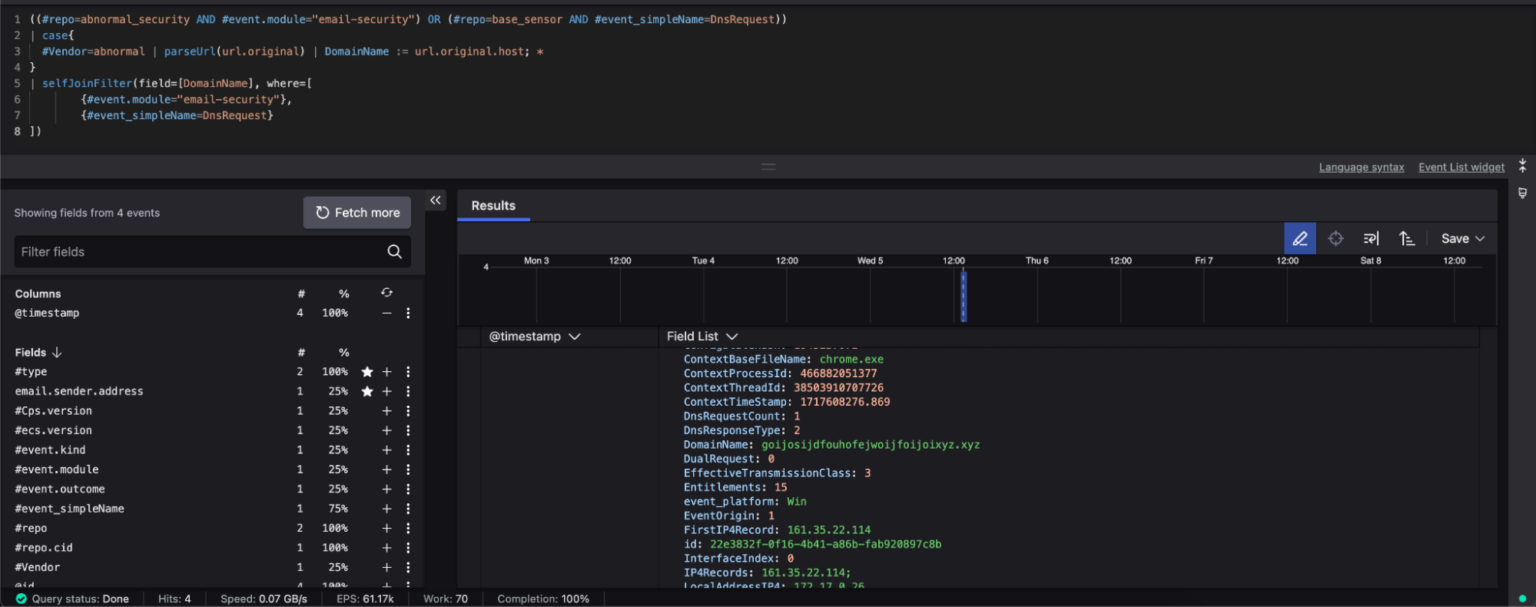Click the collapse editor arrows icon at top right
The width and height of the screenshot is (1536, 607).
1523,166
